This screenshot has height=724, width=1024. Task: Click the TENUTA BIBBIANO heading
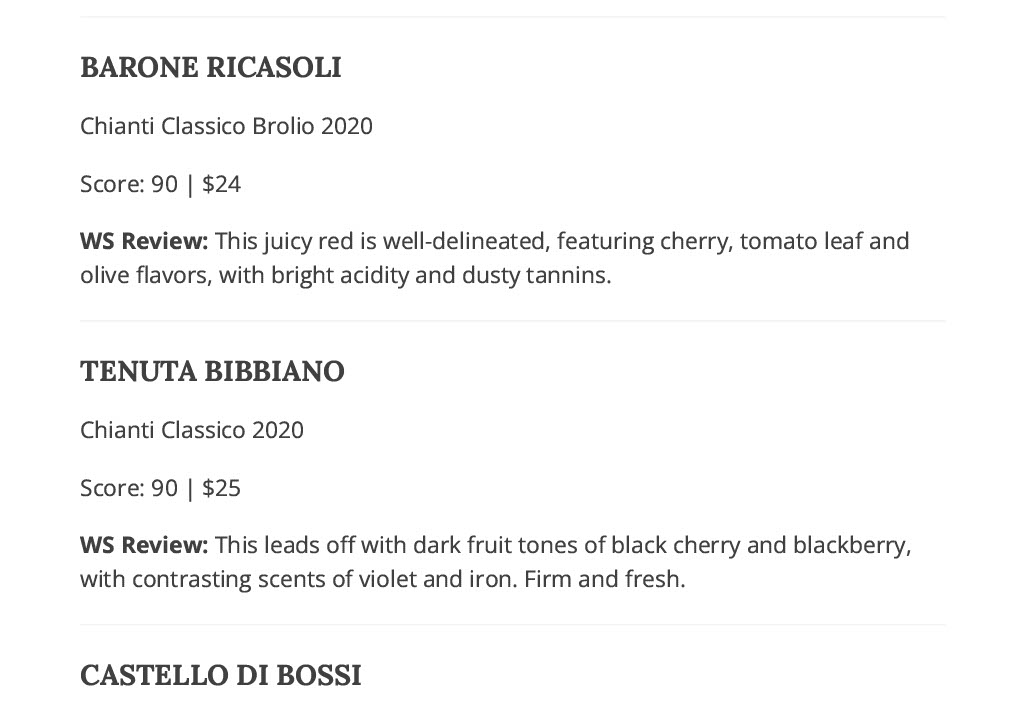pyautogui.click(x=212, y=371)
